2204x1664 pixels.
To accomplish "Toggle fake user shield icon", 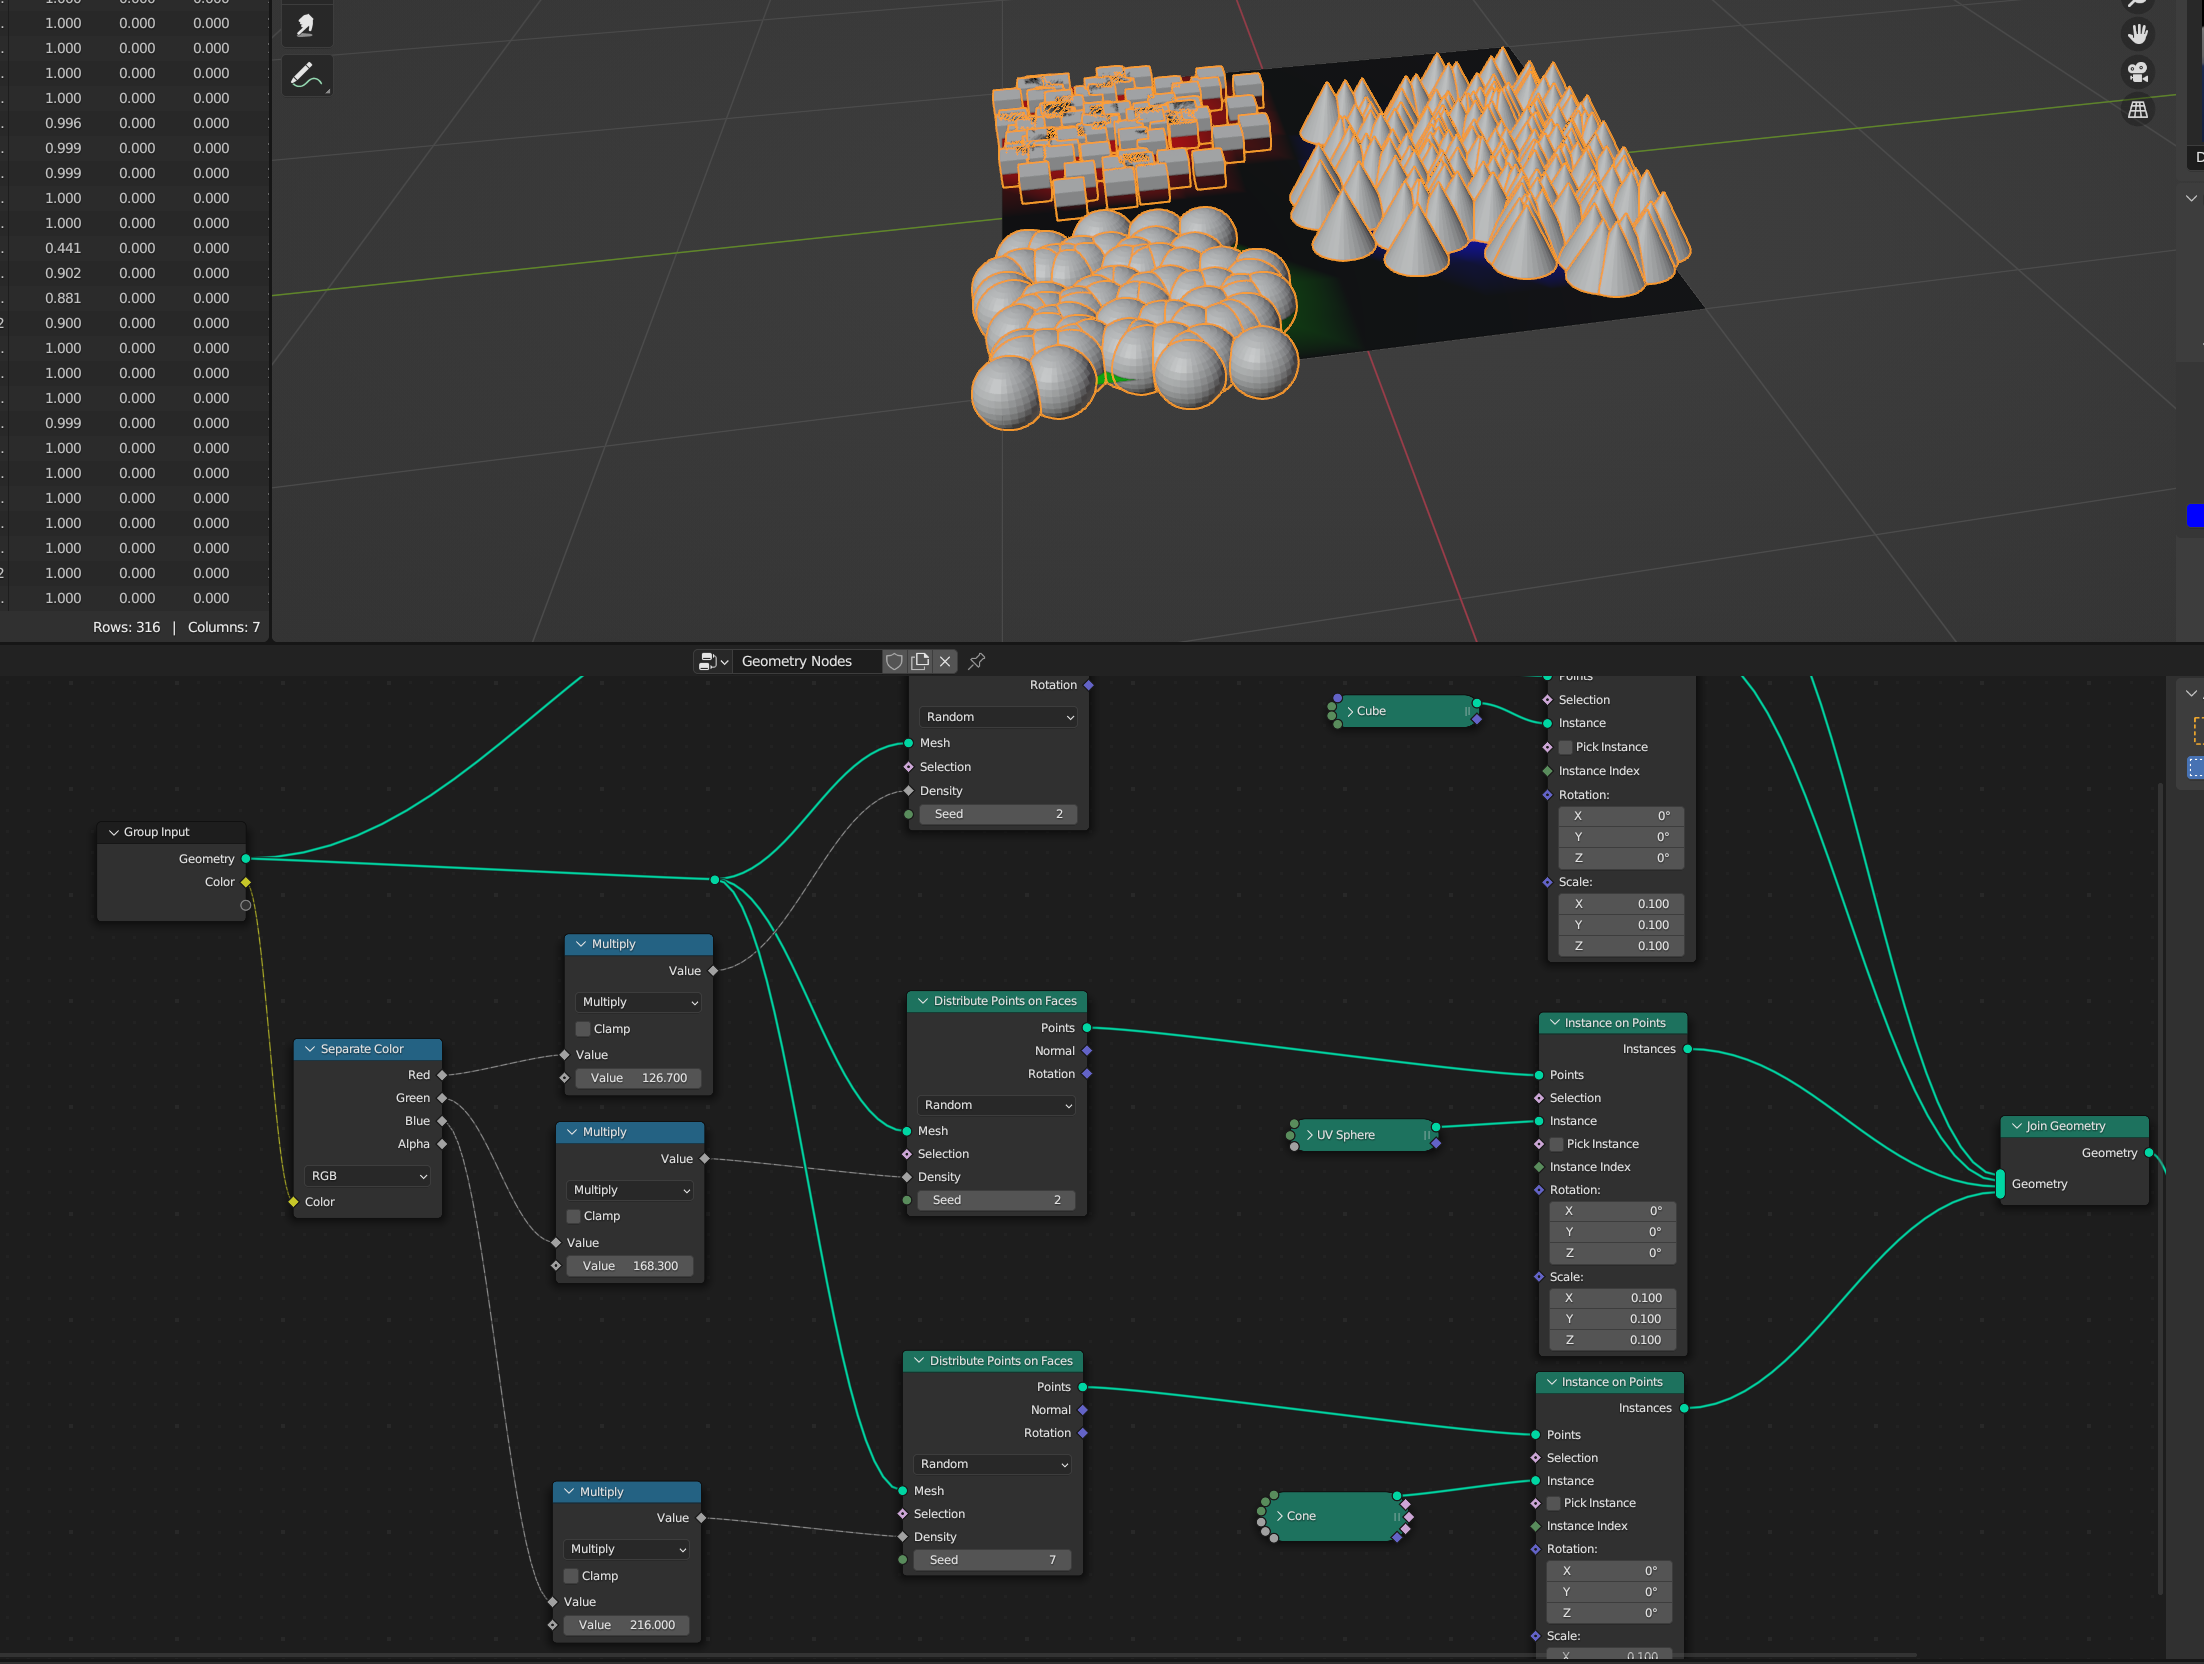I will click(x=894, y=661).
